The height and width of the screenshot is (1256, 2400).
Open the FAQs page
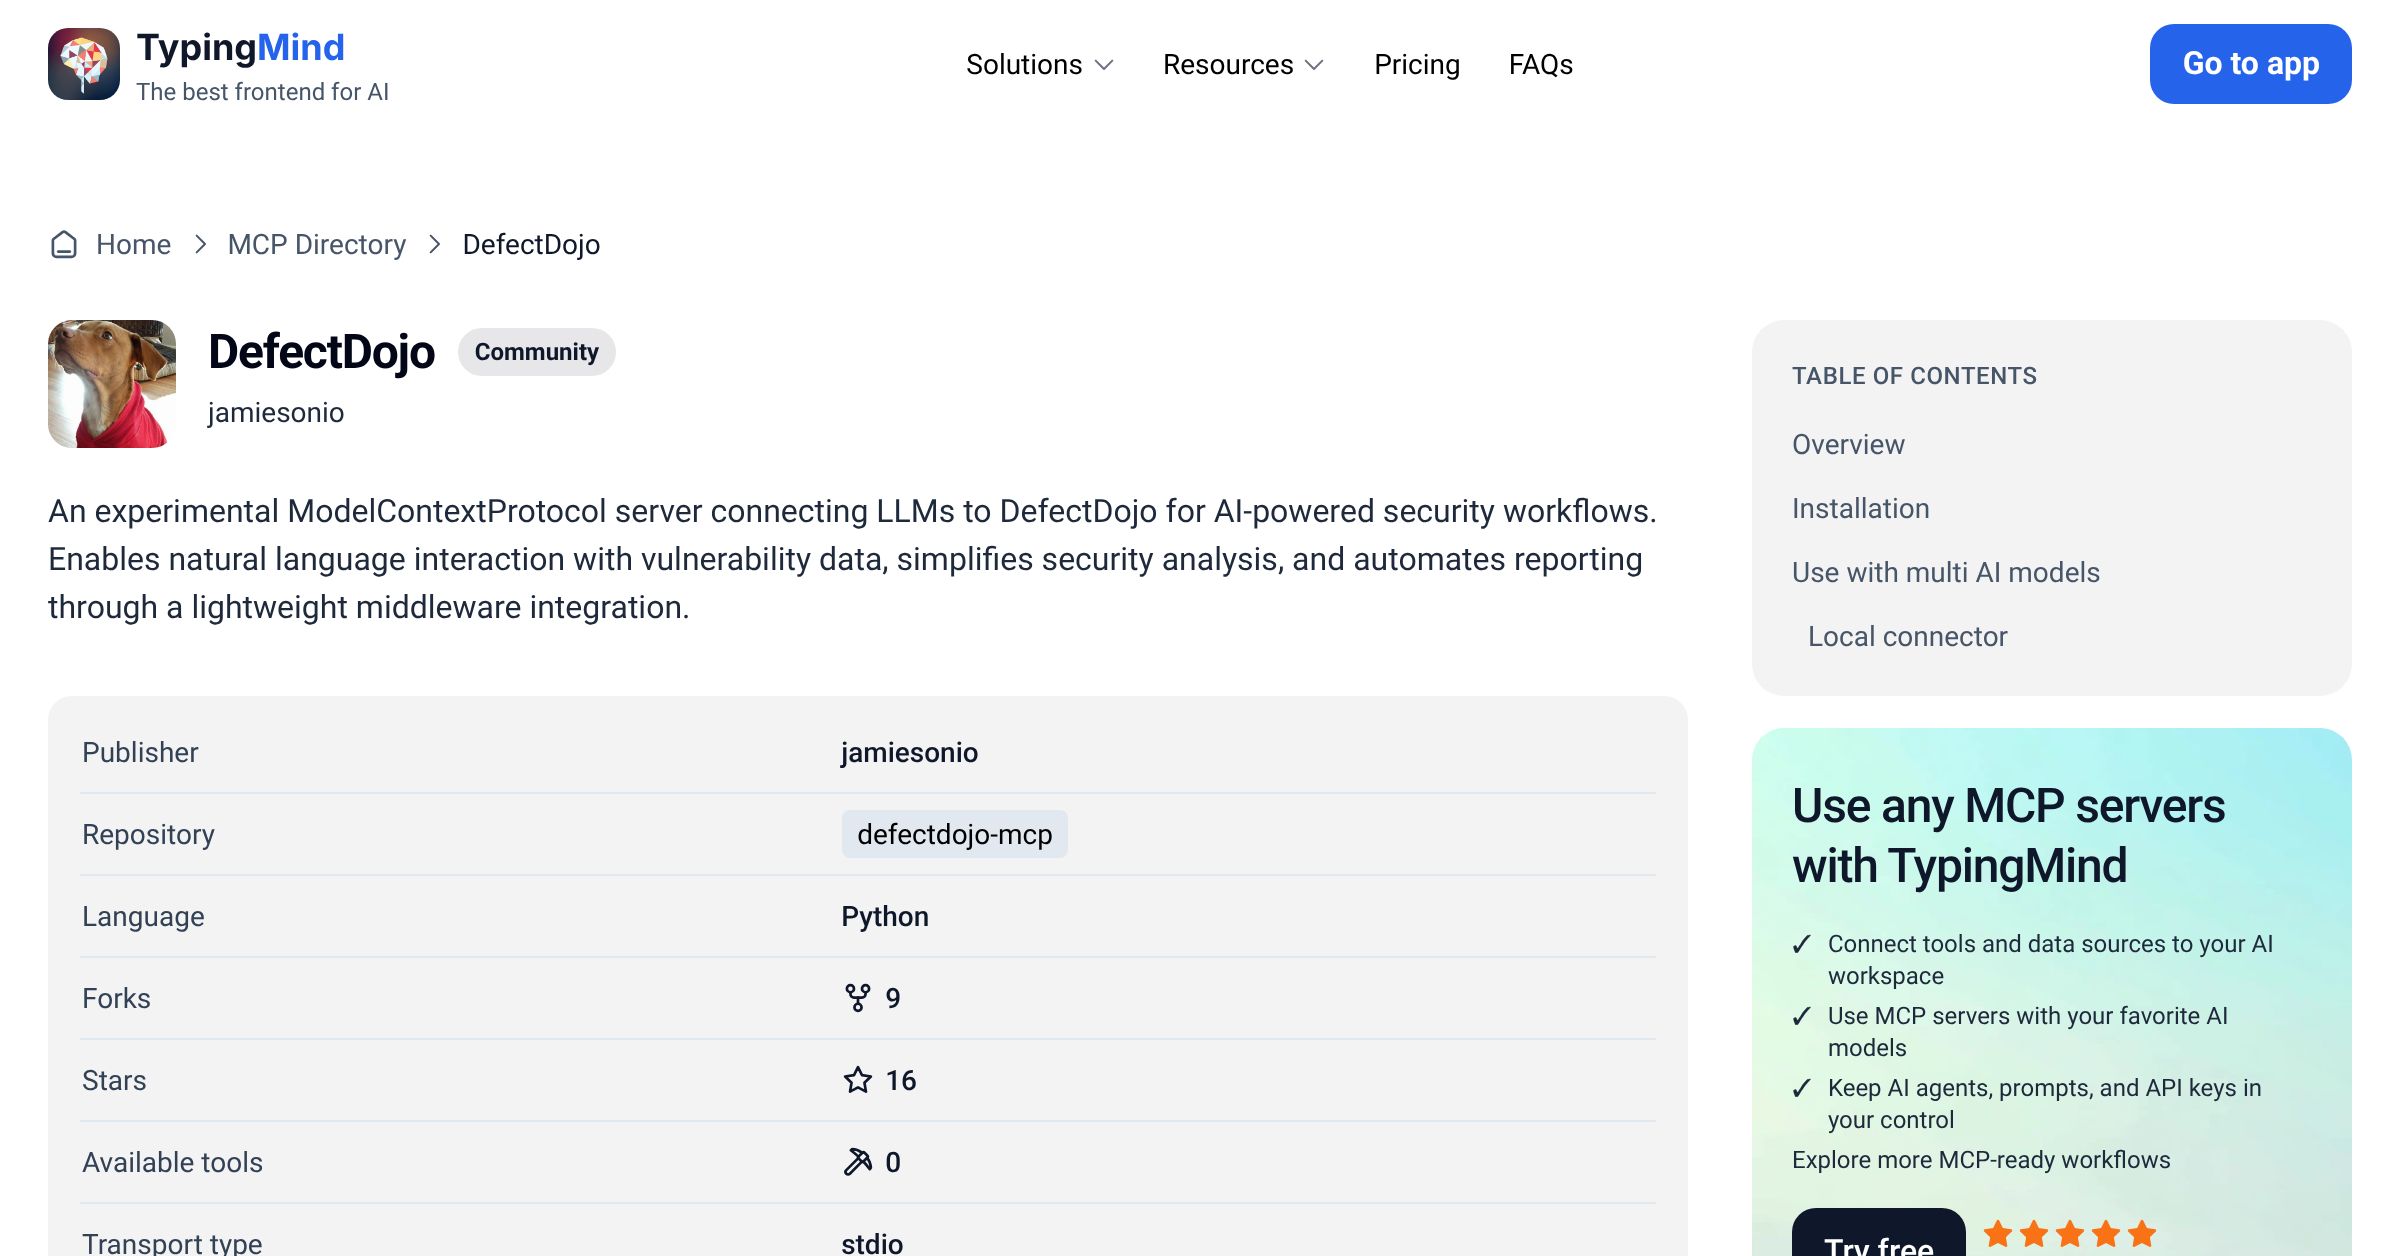click(1541, 64)
